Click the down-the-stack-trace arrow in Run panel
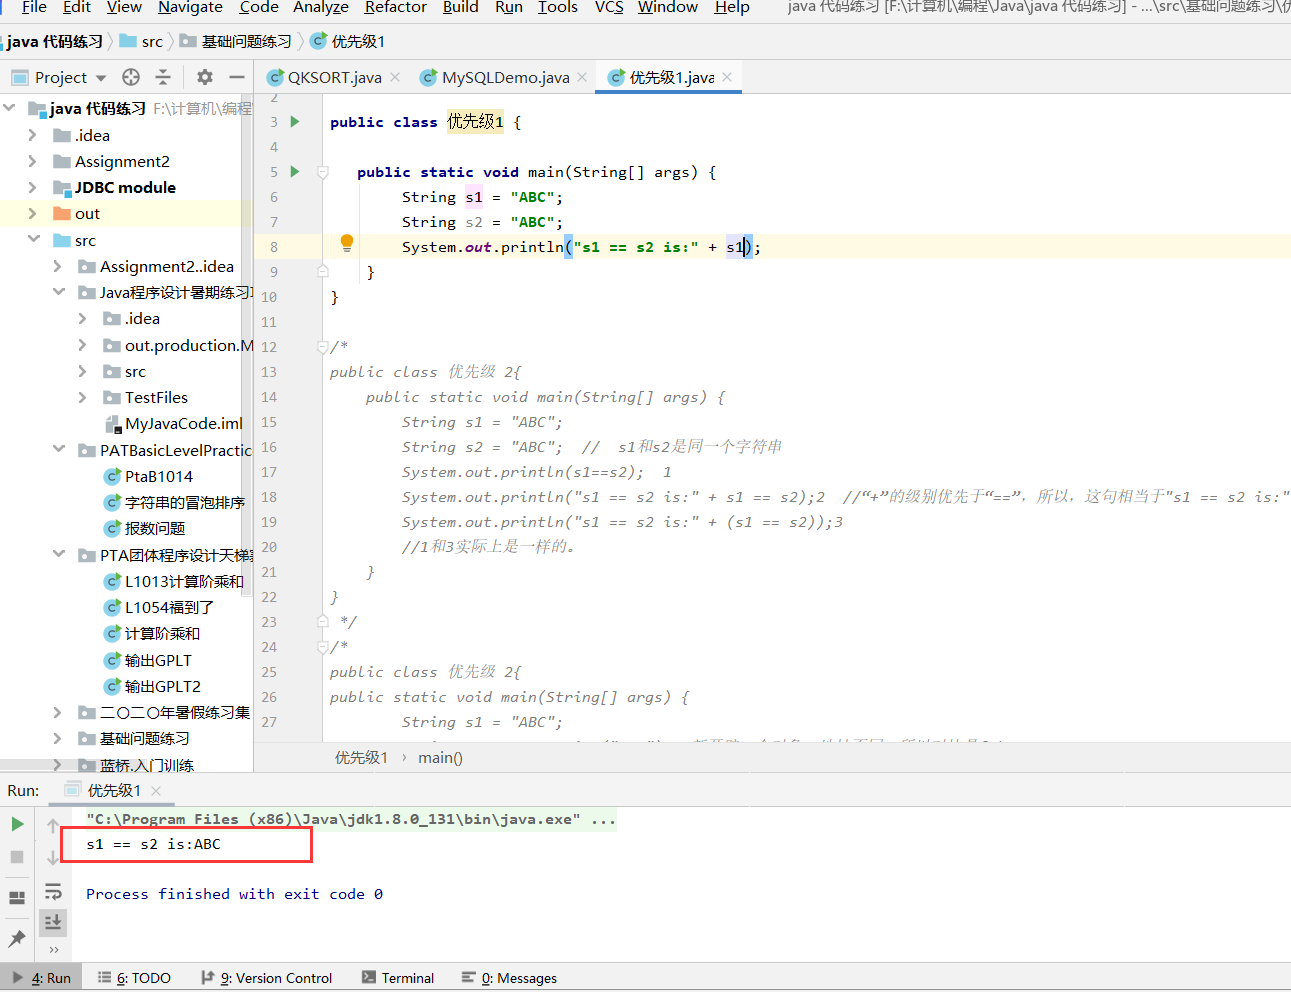 tap(53, 857)
